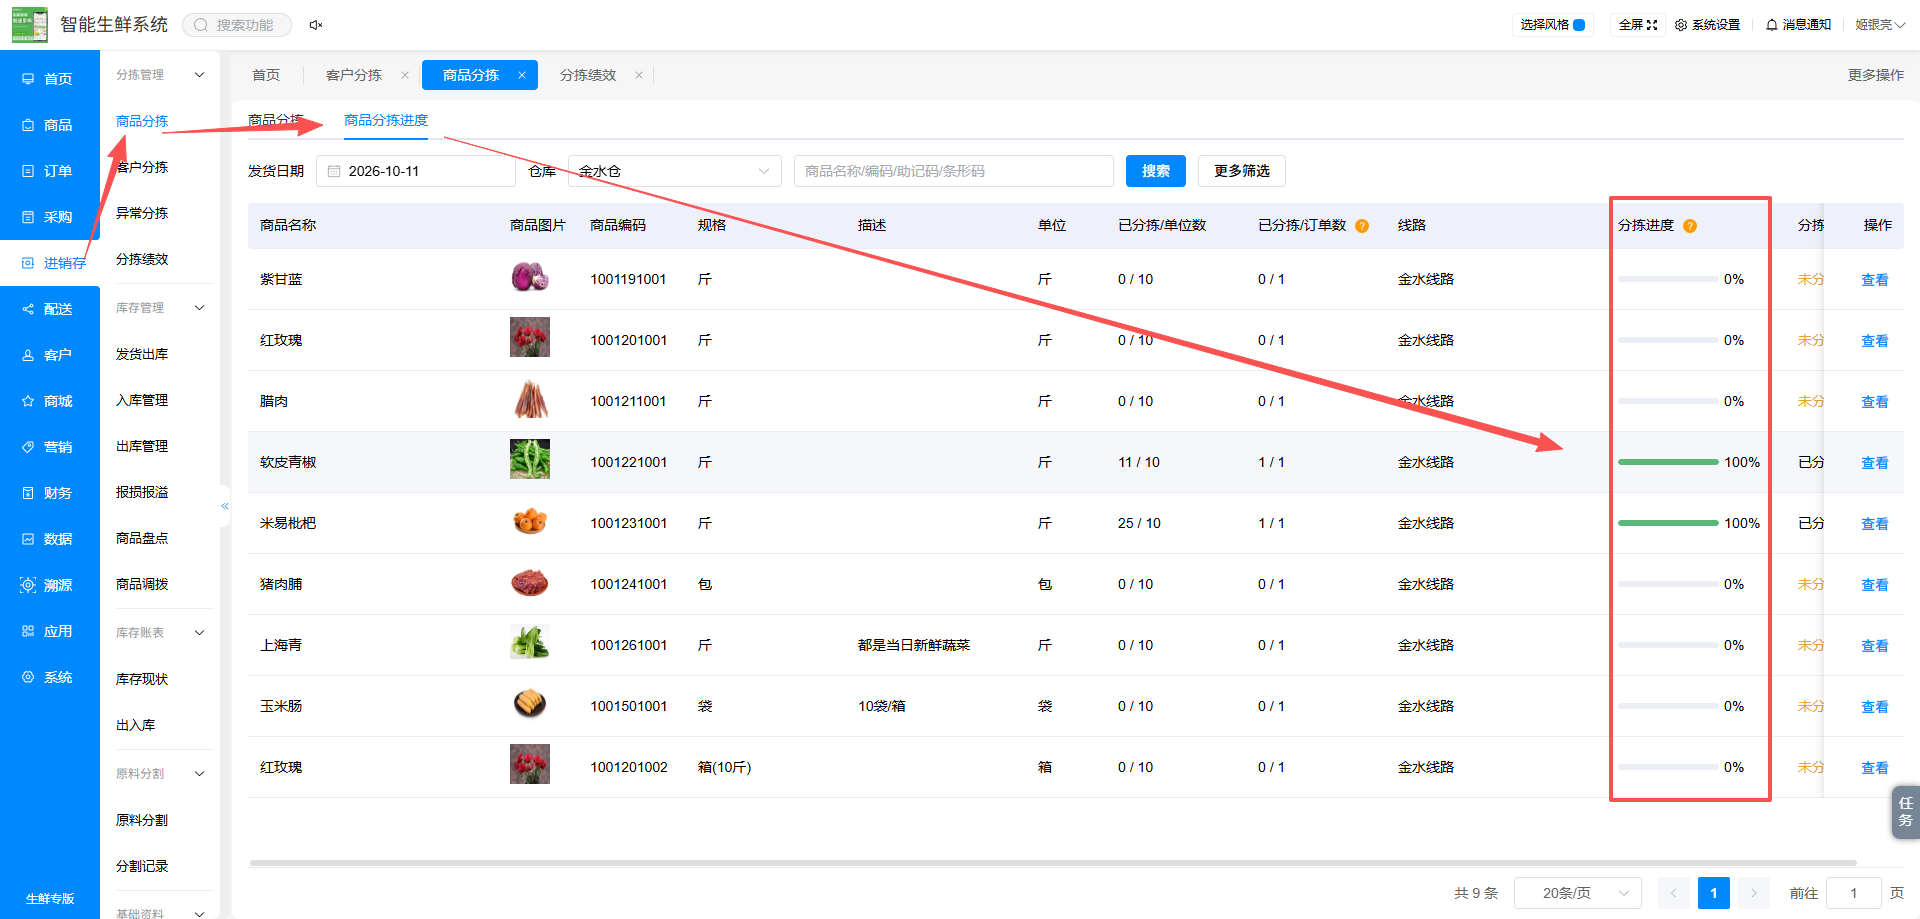The height and width of the screenshot is (919, 1920).
Task: Click 查看 link for 软皮青椒 row
Action: click(1875, 463)
